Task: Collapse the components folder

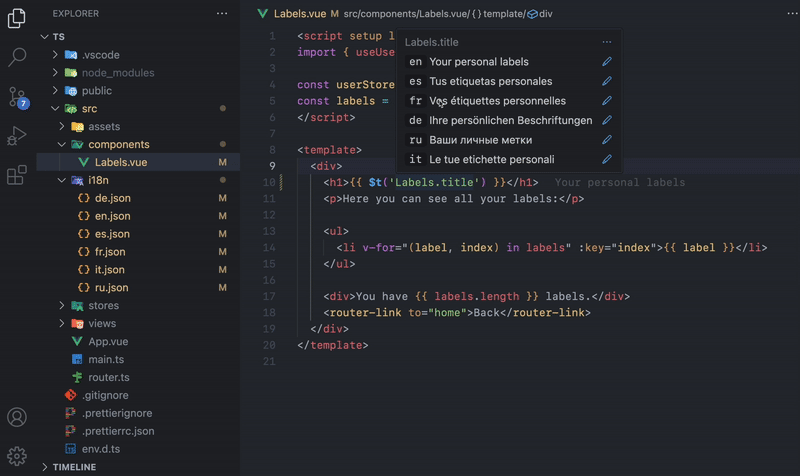Action: click(62, 144)
